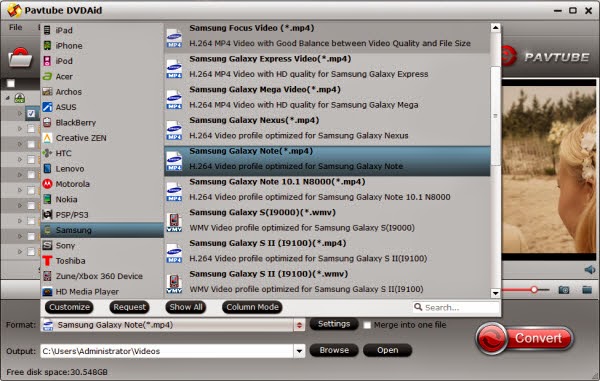Image resolution: width=600 pixels, height=381 pixels.
Task: Take a snapshot with camera icon
Action: coord(564,290)
